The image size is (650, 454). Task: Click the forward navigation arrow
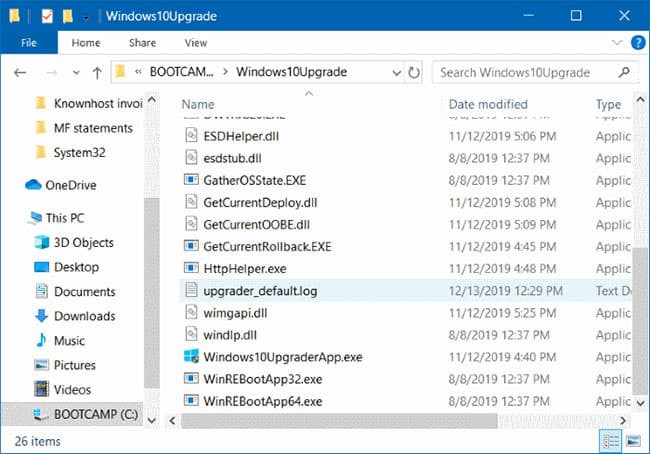51,73
